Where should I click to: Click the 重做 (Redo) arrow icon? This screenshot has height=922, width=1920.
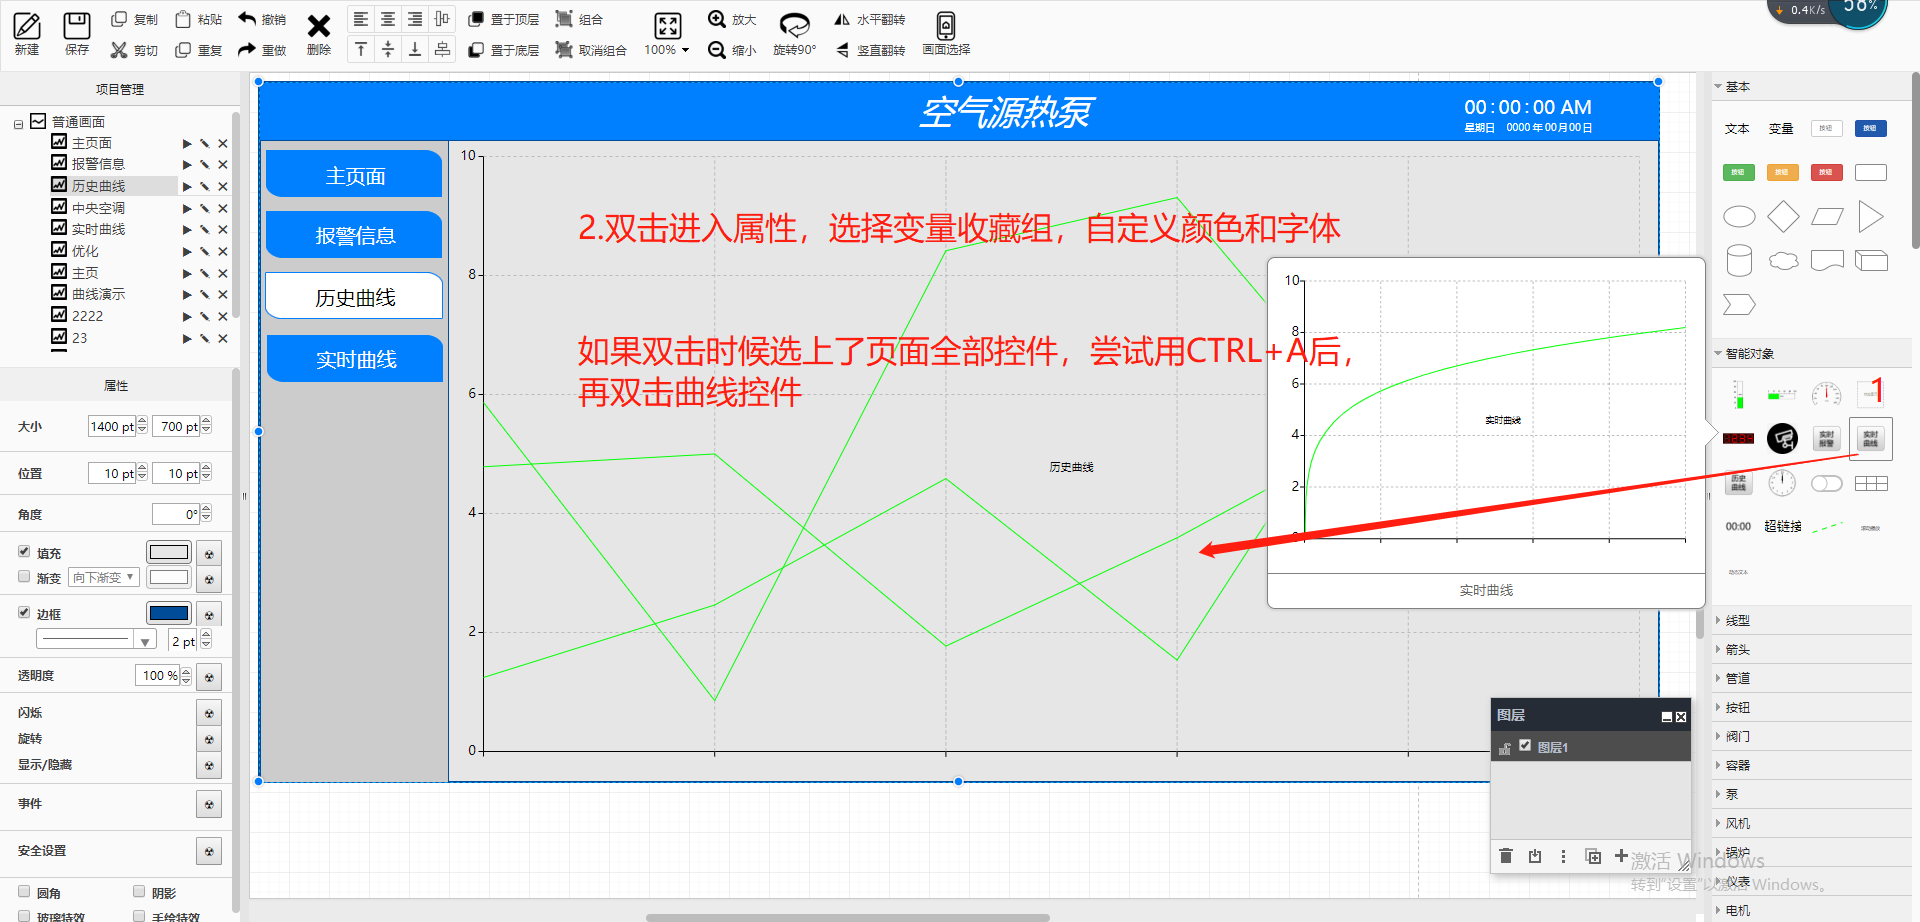pos(247,50)
